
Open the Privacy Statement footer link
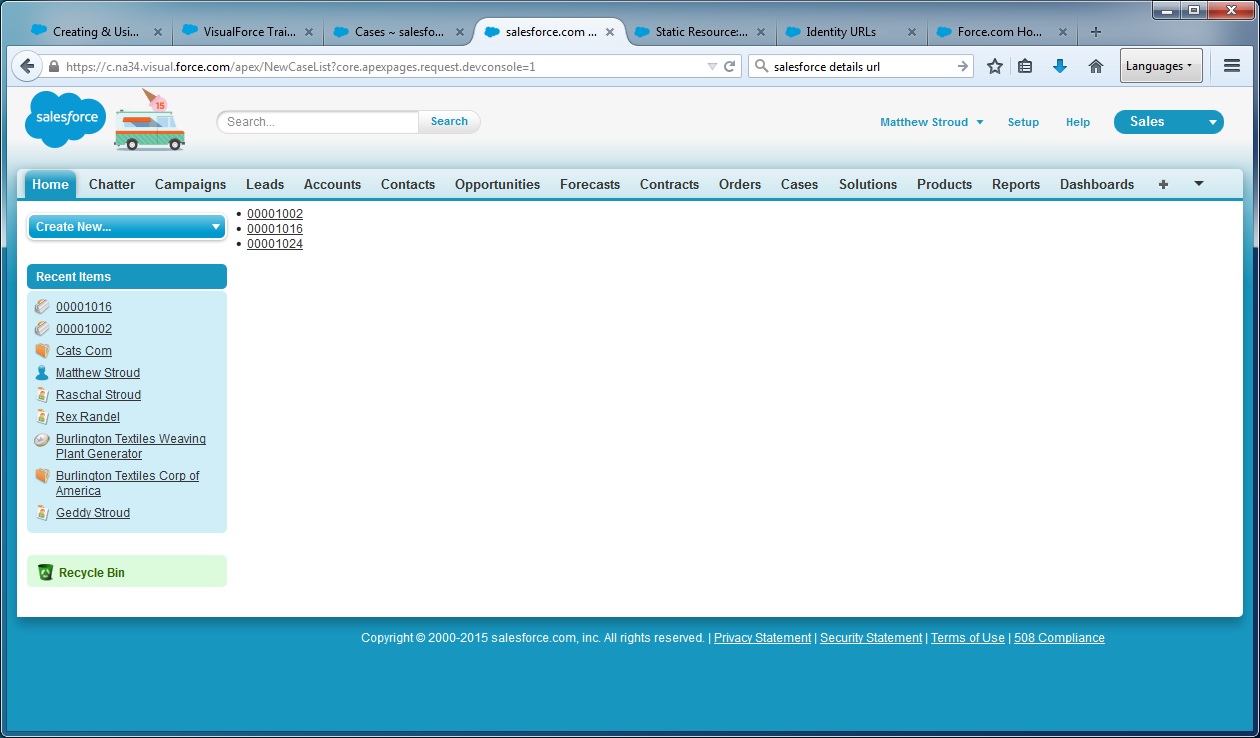[x=762, y=638]
